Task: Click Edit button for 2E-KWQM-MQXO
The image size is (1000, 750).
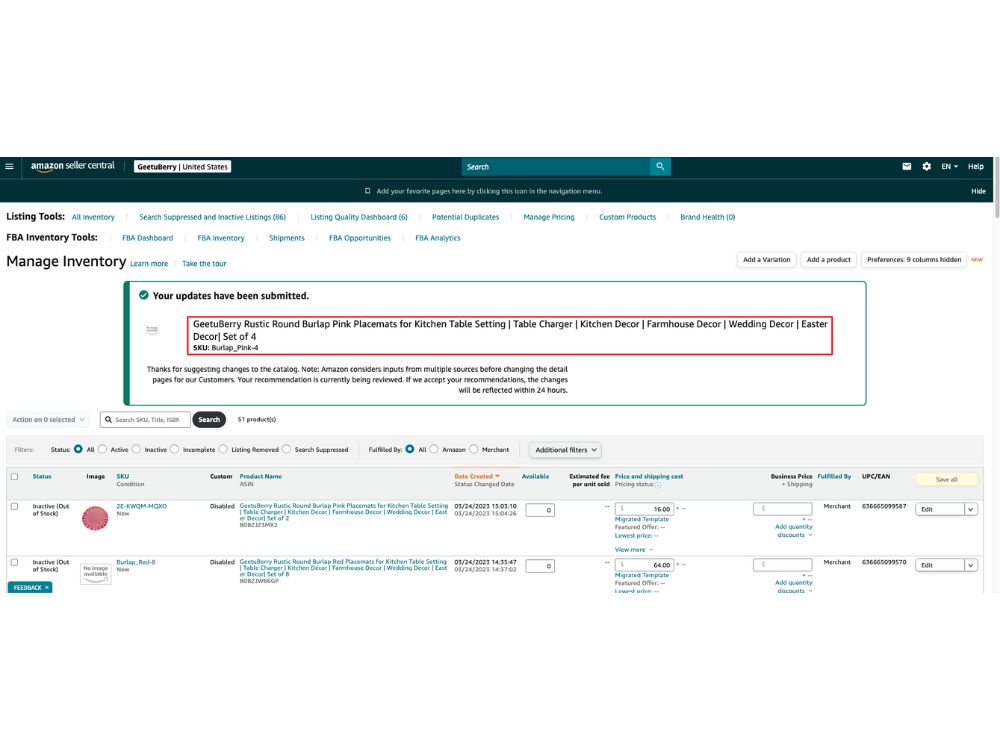Action: tap(939, 510)
